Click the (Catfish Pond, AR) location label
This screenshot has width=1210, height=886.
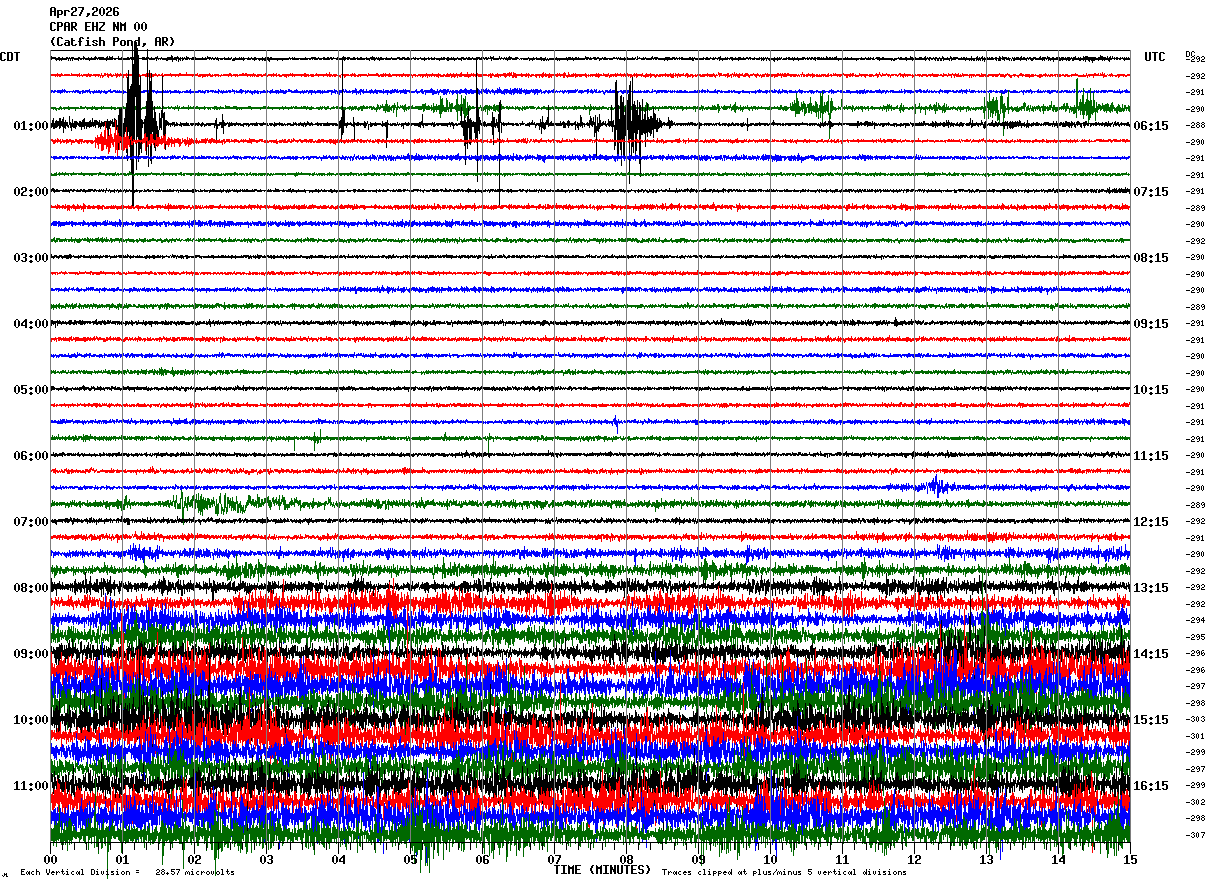(112, 42)
